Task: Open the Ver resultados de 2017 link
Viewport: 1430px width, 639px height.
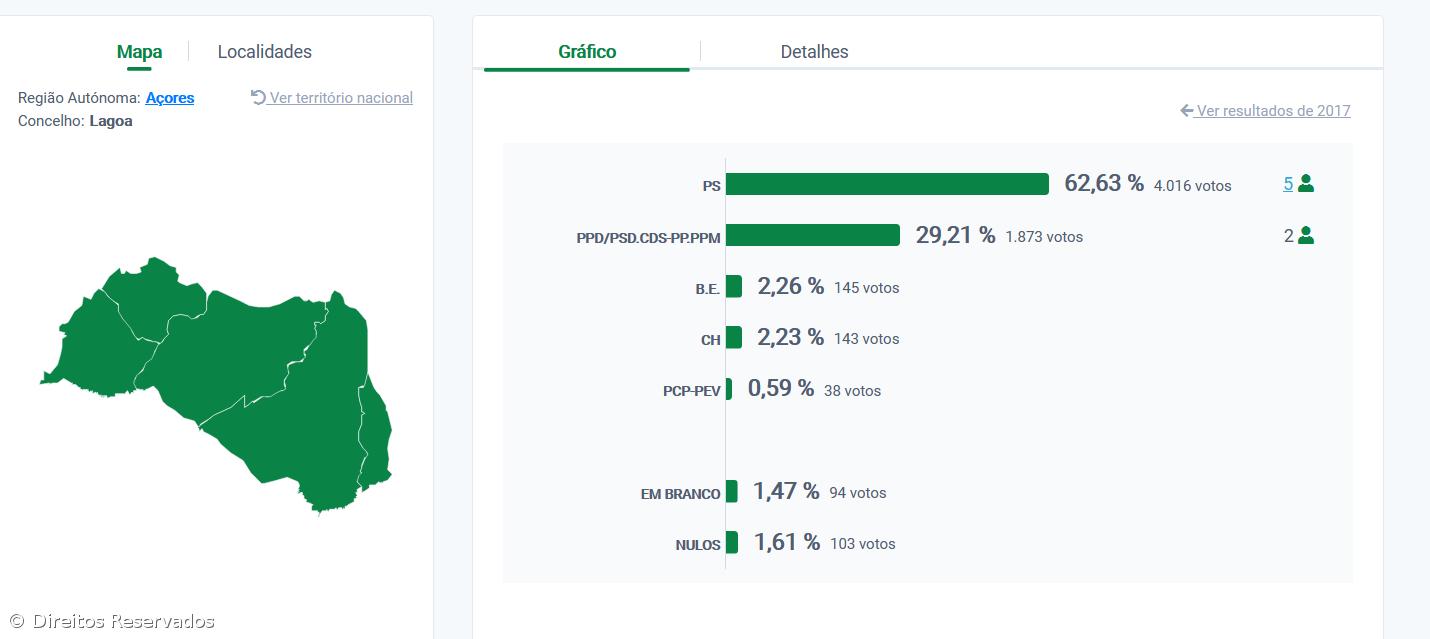Action: (1273, 111)
